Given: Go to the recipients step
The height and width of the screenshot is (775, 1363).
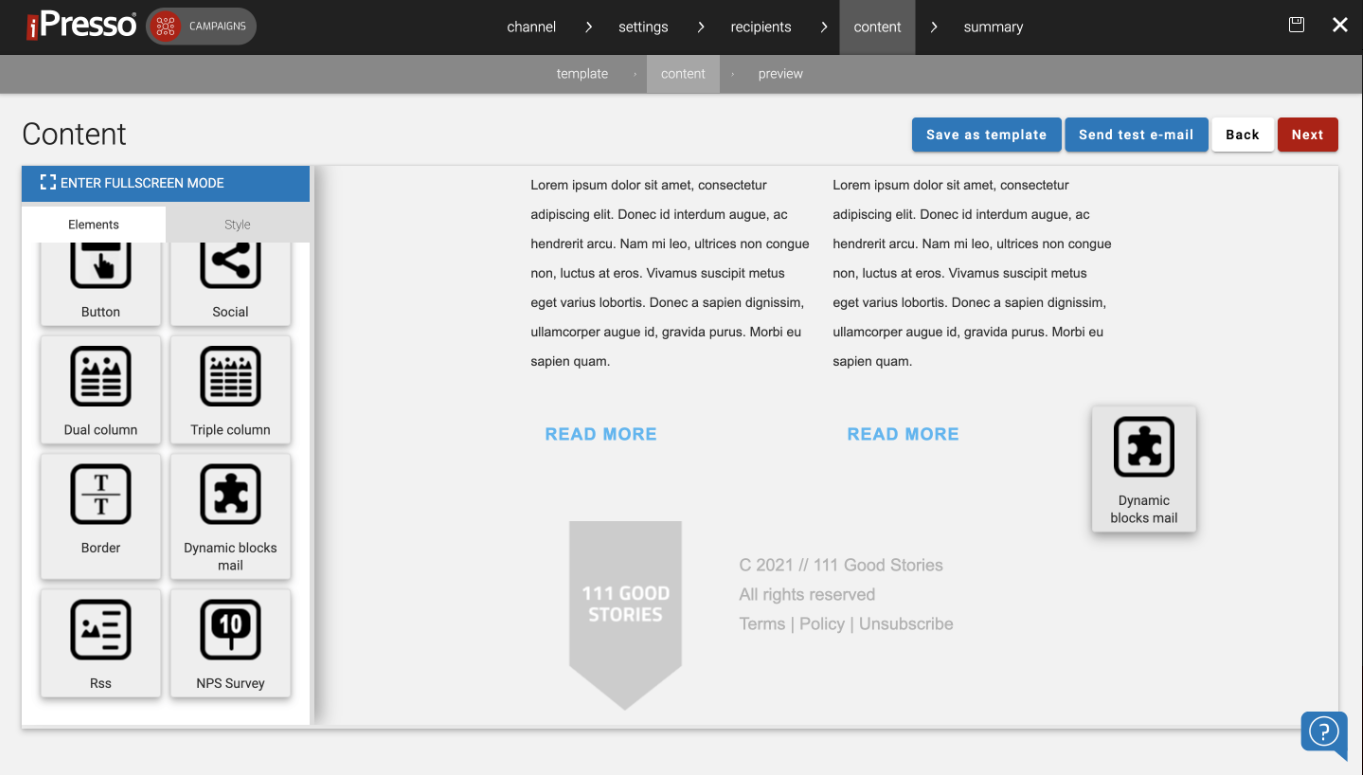Looking at the screenshot, I should [761, 27].
